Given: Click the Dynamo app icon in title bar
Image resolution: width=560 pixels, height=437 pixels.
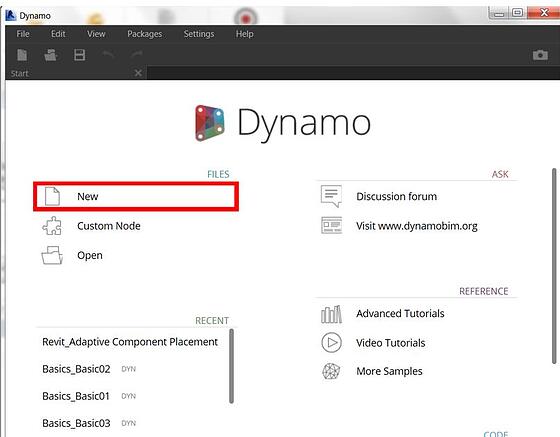Looking at the screenshot, I should point(11,15).
